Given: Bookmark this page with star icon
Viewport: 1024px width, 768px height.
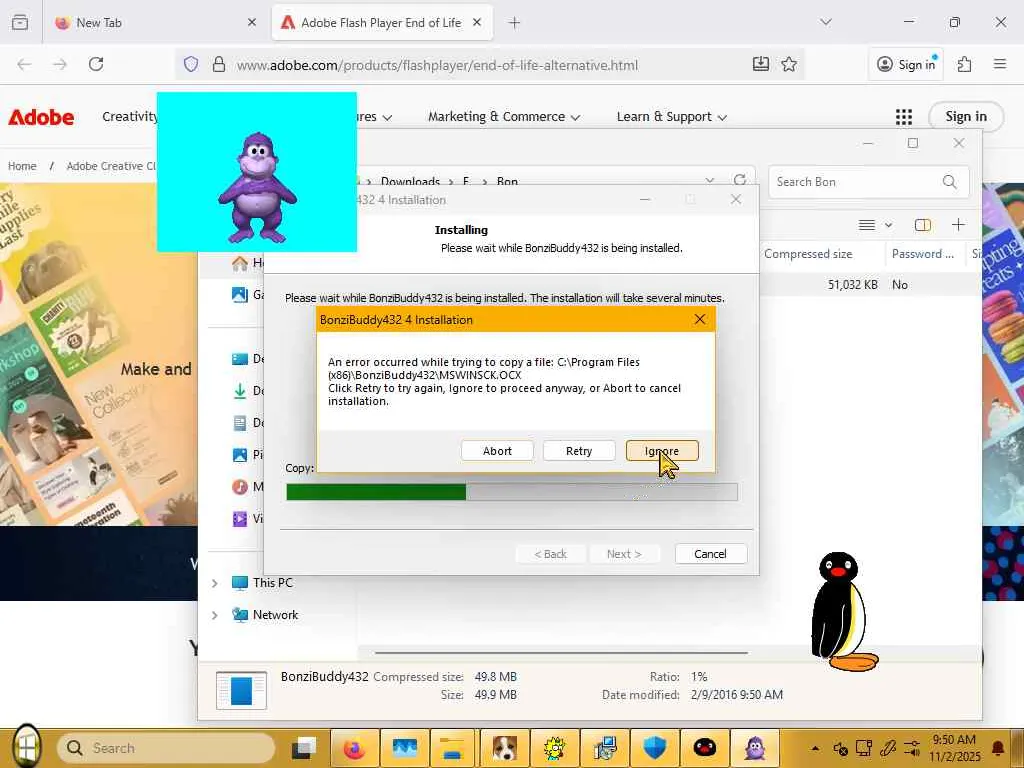Looking at the screenshot, I should coord(789,64).
